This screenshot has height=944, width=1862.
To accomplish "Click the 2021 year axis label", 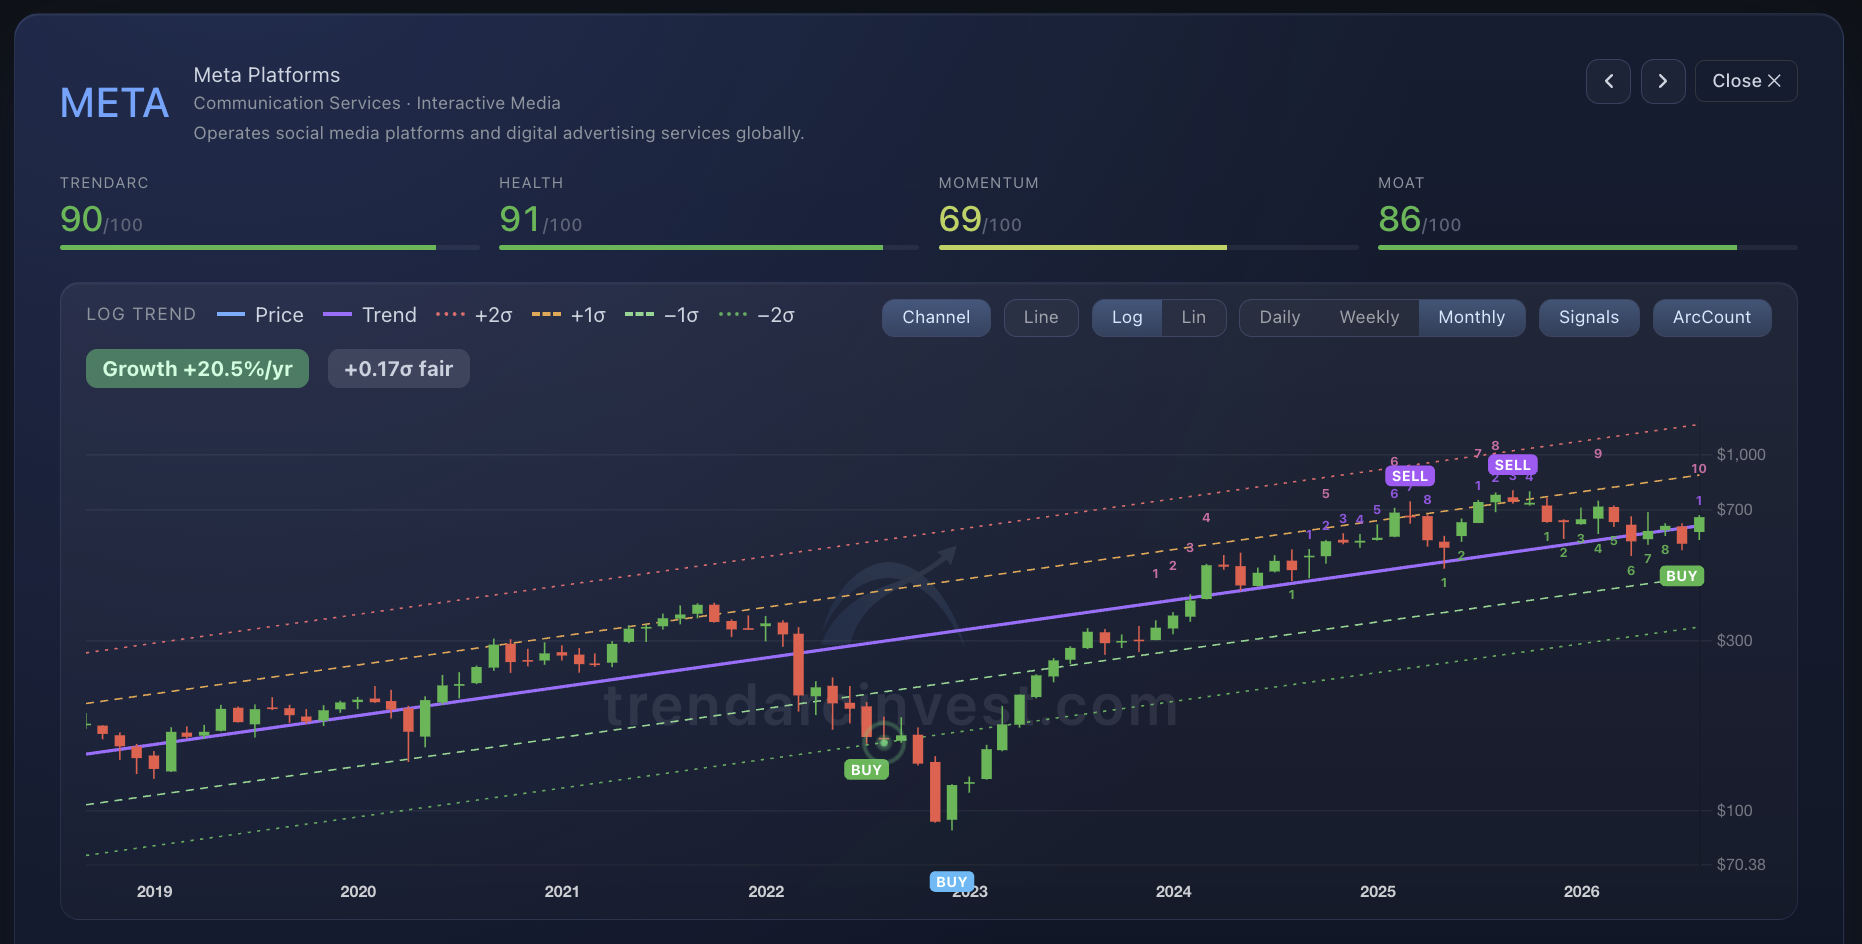I will click(x=562, y=891).
